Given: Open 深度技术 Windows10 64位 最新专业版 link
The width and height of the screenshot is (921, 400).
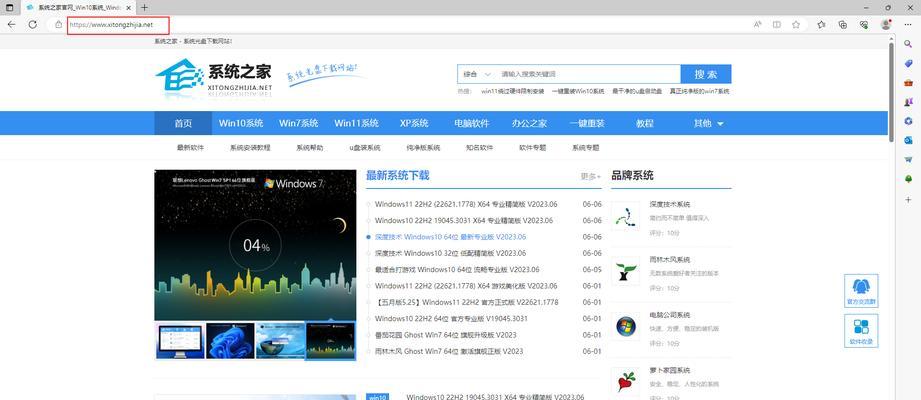Looking at the screenshot, I should pos(451,237).
